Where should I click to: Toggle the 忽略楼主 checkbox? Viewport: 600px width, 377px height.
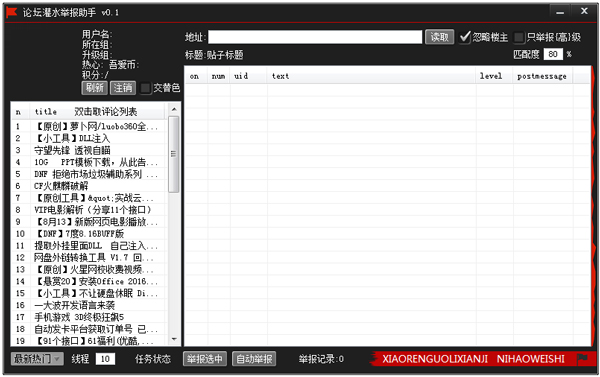point(465,37)
